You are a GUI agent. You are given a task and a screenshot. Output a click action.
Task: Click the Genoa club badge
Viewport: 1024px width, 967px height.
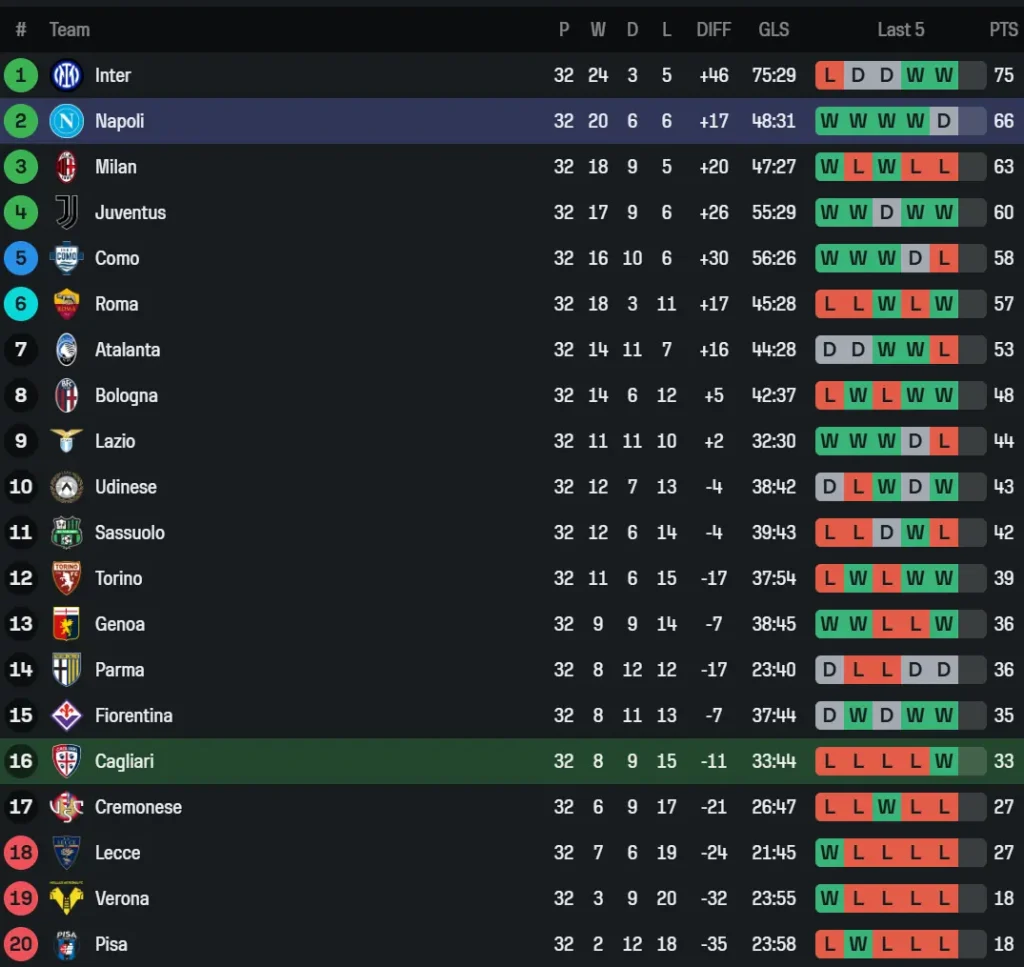[66, 624]
